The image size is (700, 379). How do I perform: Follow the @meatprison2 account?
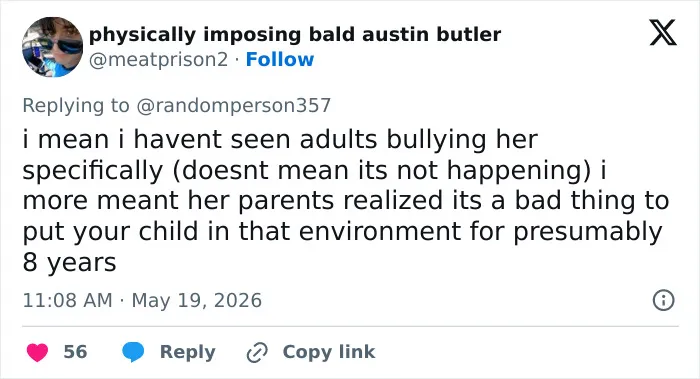click(x=280, y=59)
